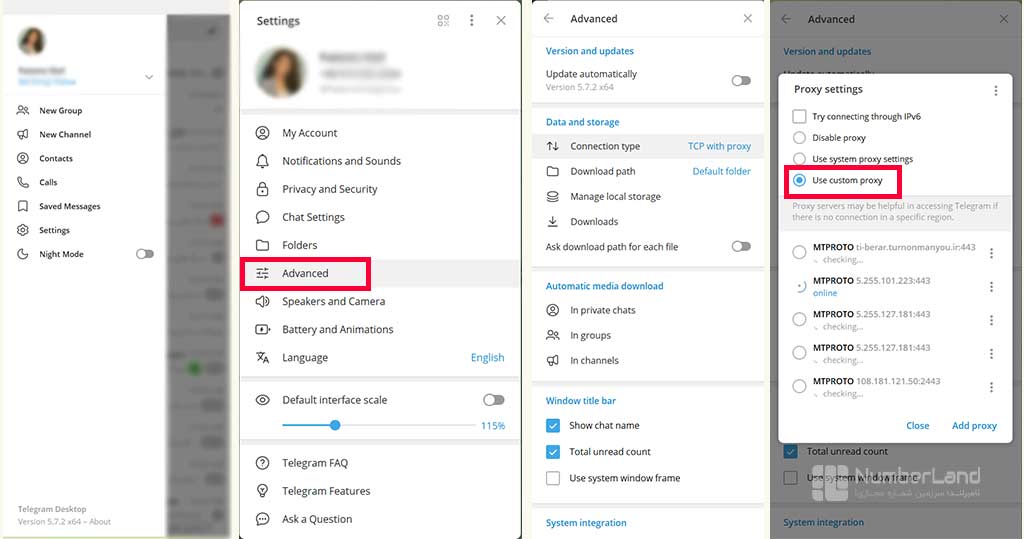The height and width of the screenshot is (539, 1024).
Task: Click the Settings profile photo
Action: [x=281, y=73]
